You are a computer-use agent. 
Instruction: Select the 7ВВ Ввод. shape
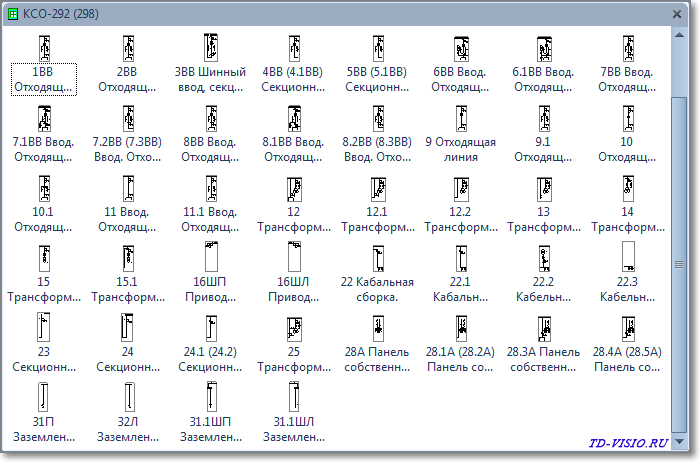click(627, 65)
